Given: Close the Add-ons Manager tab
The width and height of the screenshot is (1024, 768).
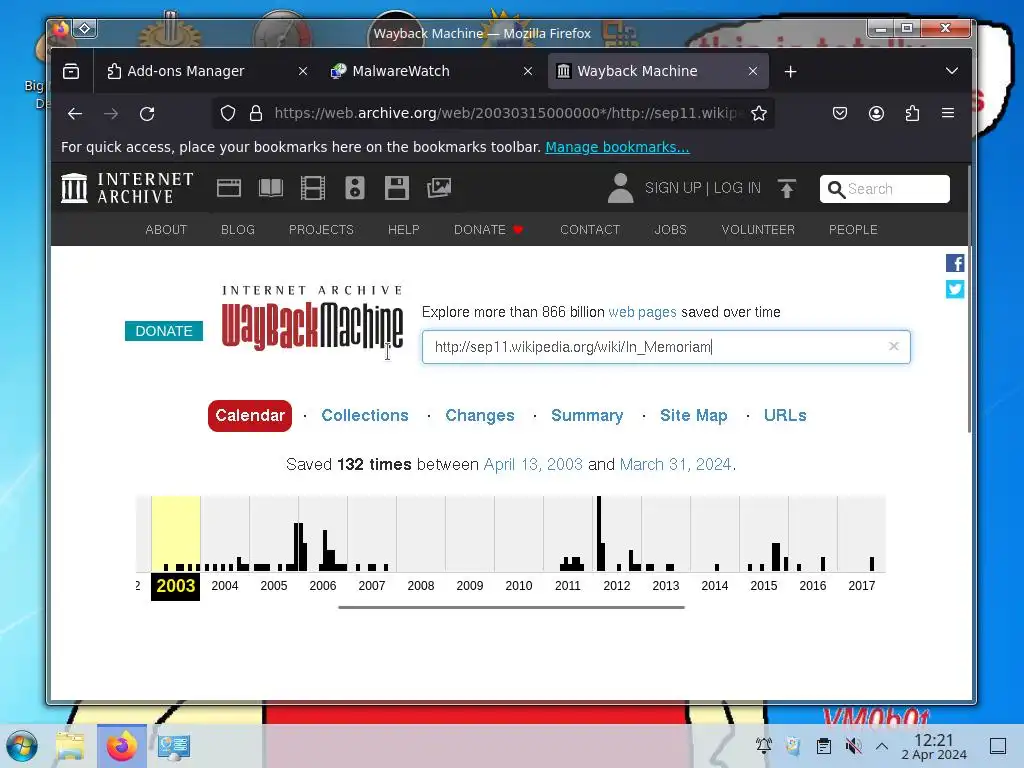Looking at the screenshot, I should (x=302, y=71).
